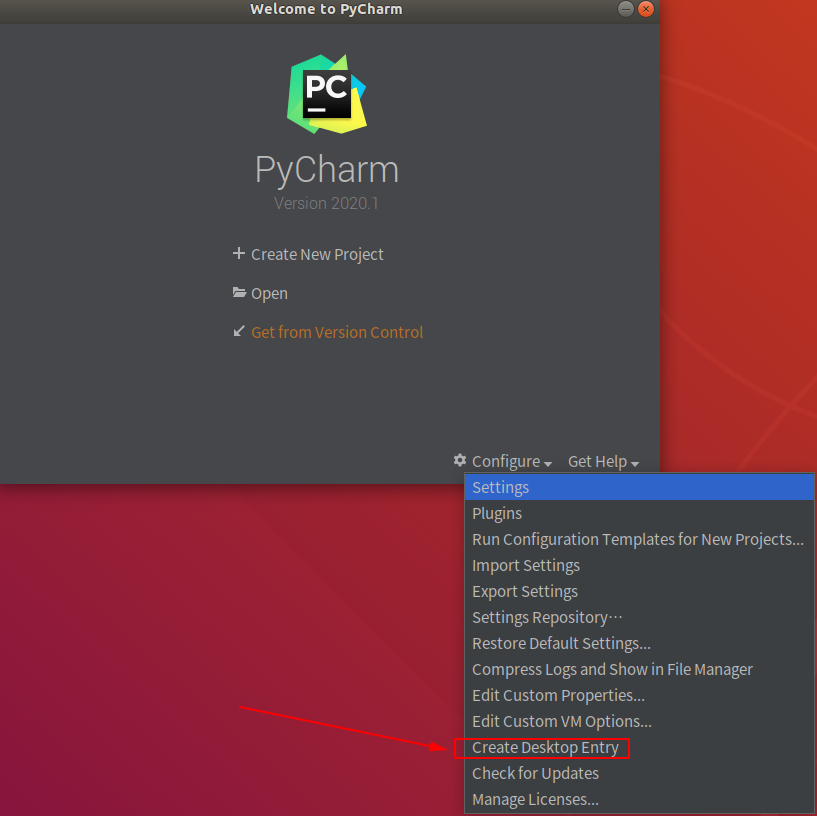
Task: Choose Import Settings menu entry
Action: point(525,565)
